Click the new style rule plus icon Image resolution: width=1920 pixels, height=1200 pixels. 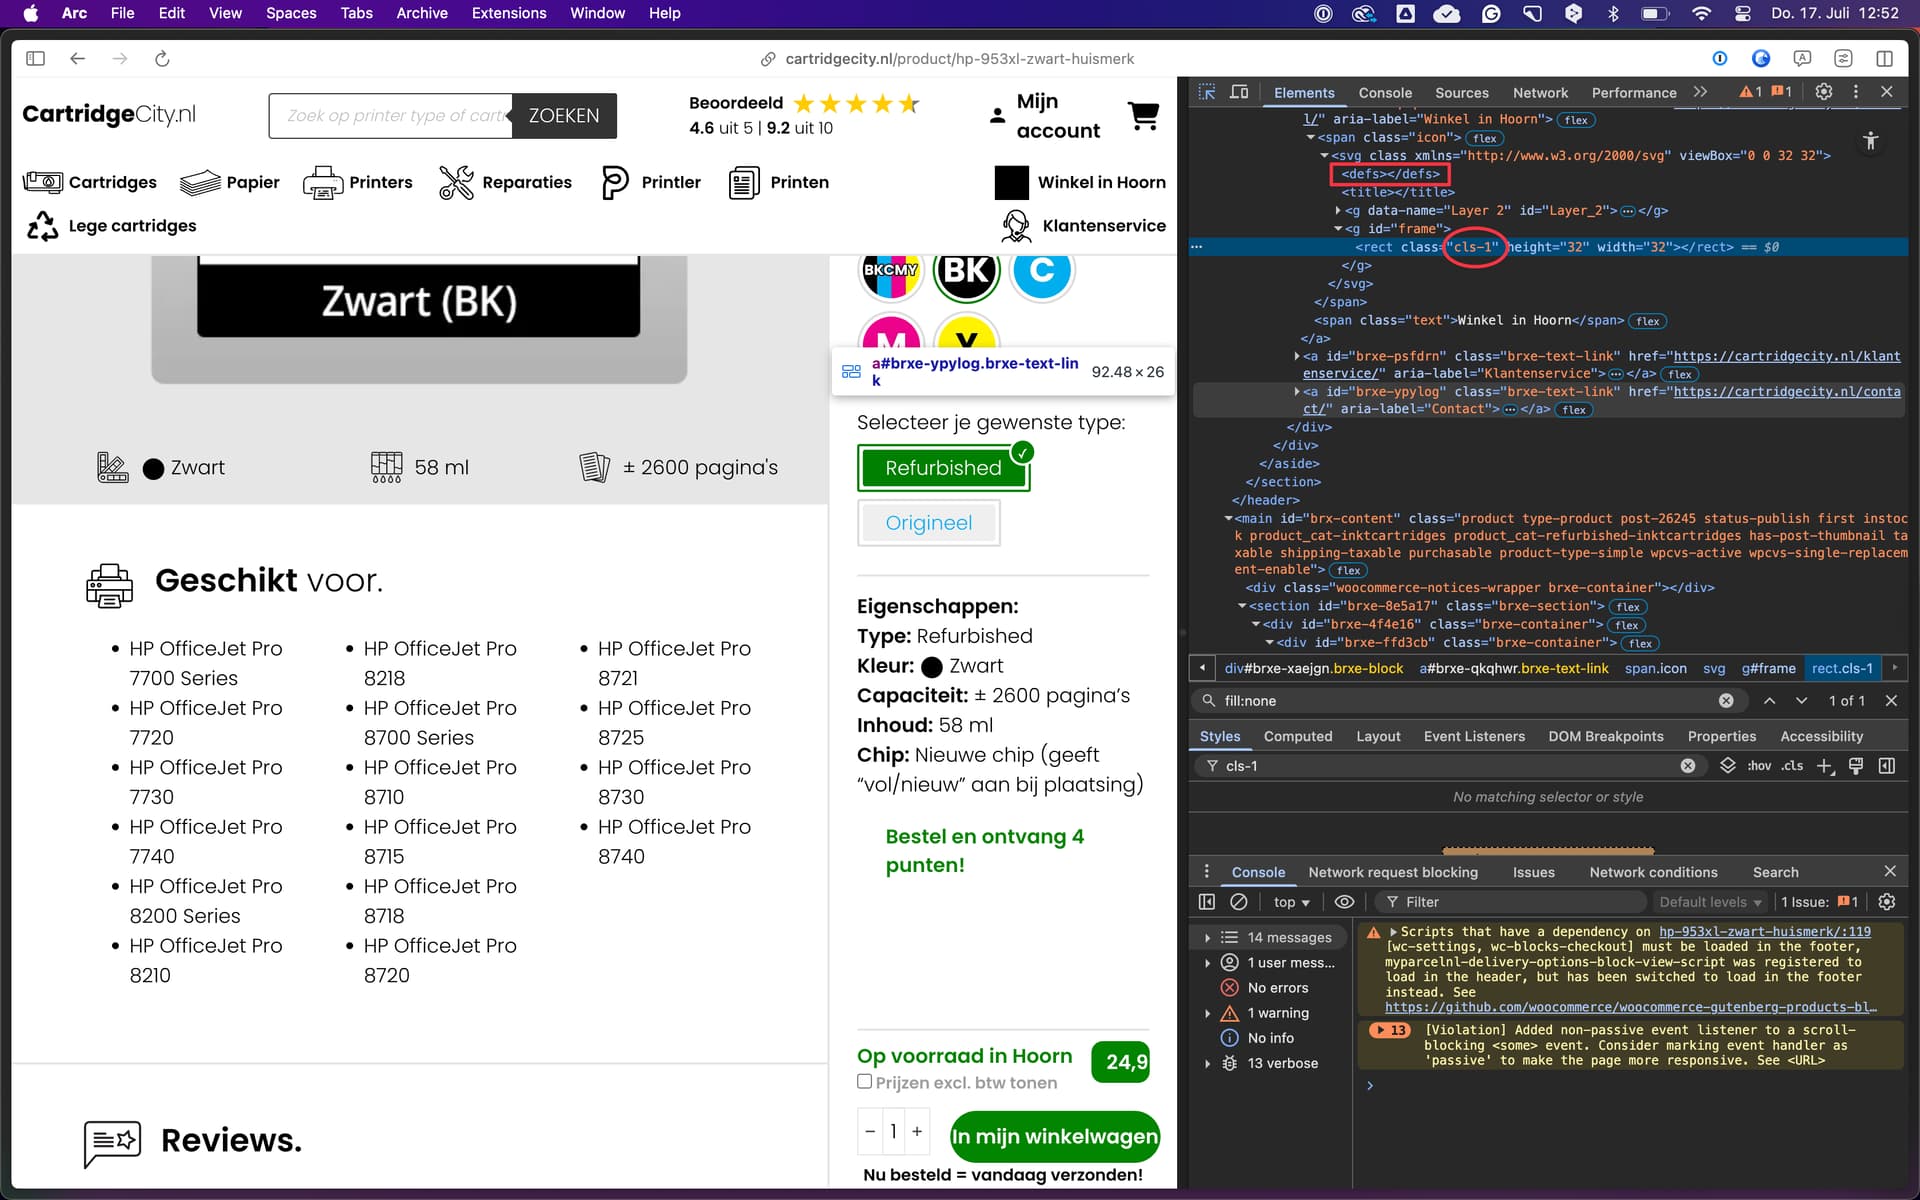(1824, 766)
